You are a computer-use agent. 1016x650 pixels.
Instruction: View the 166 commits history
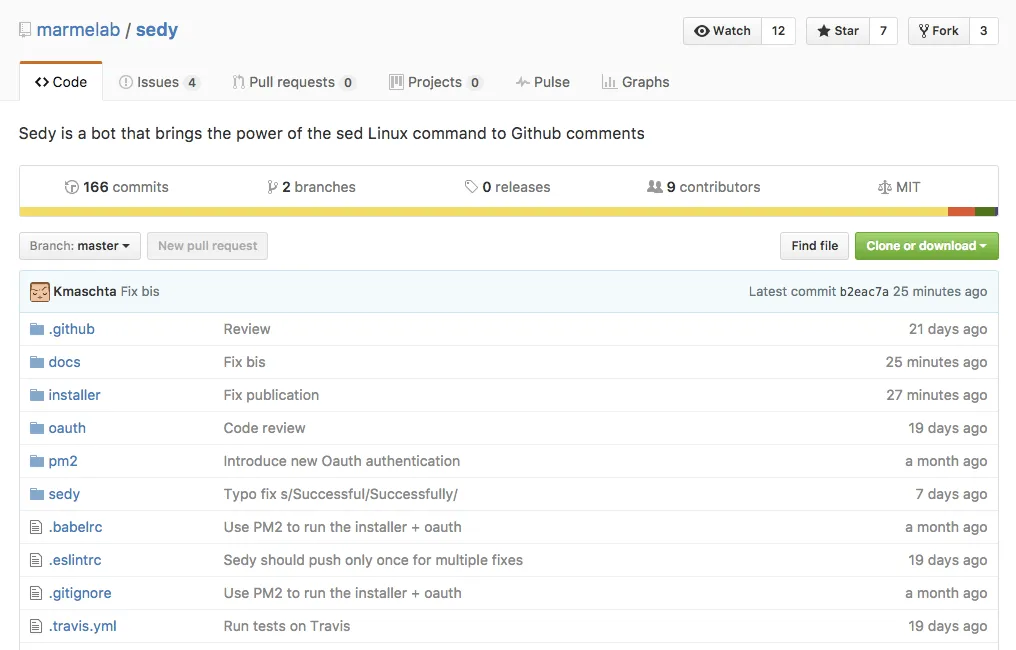pyautogui.click(x=117, y=187)
